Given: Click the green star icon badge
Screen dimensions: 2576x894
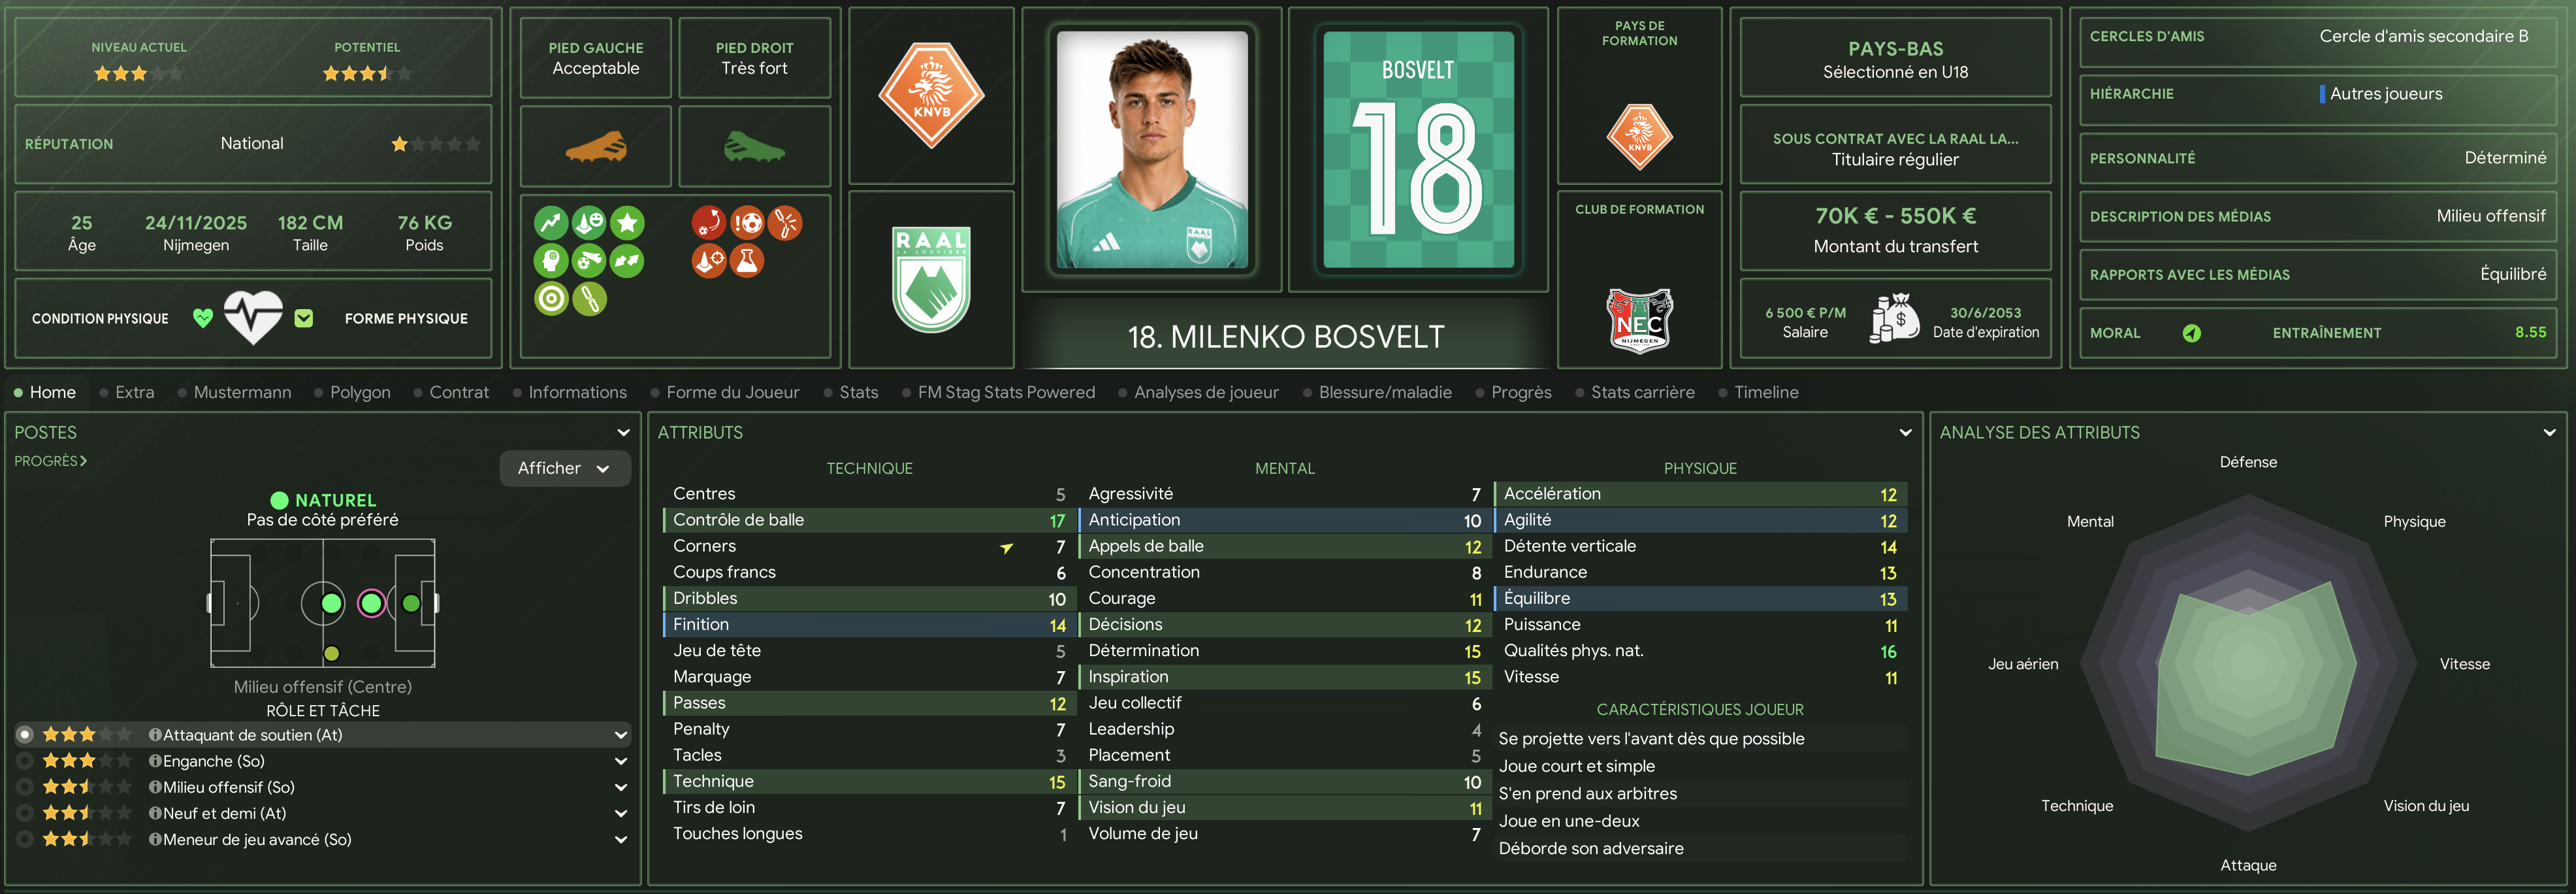Looking at the screenshot, I should click(x=627, y=223).
